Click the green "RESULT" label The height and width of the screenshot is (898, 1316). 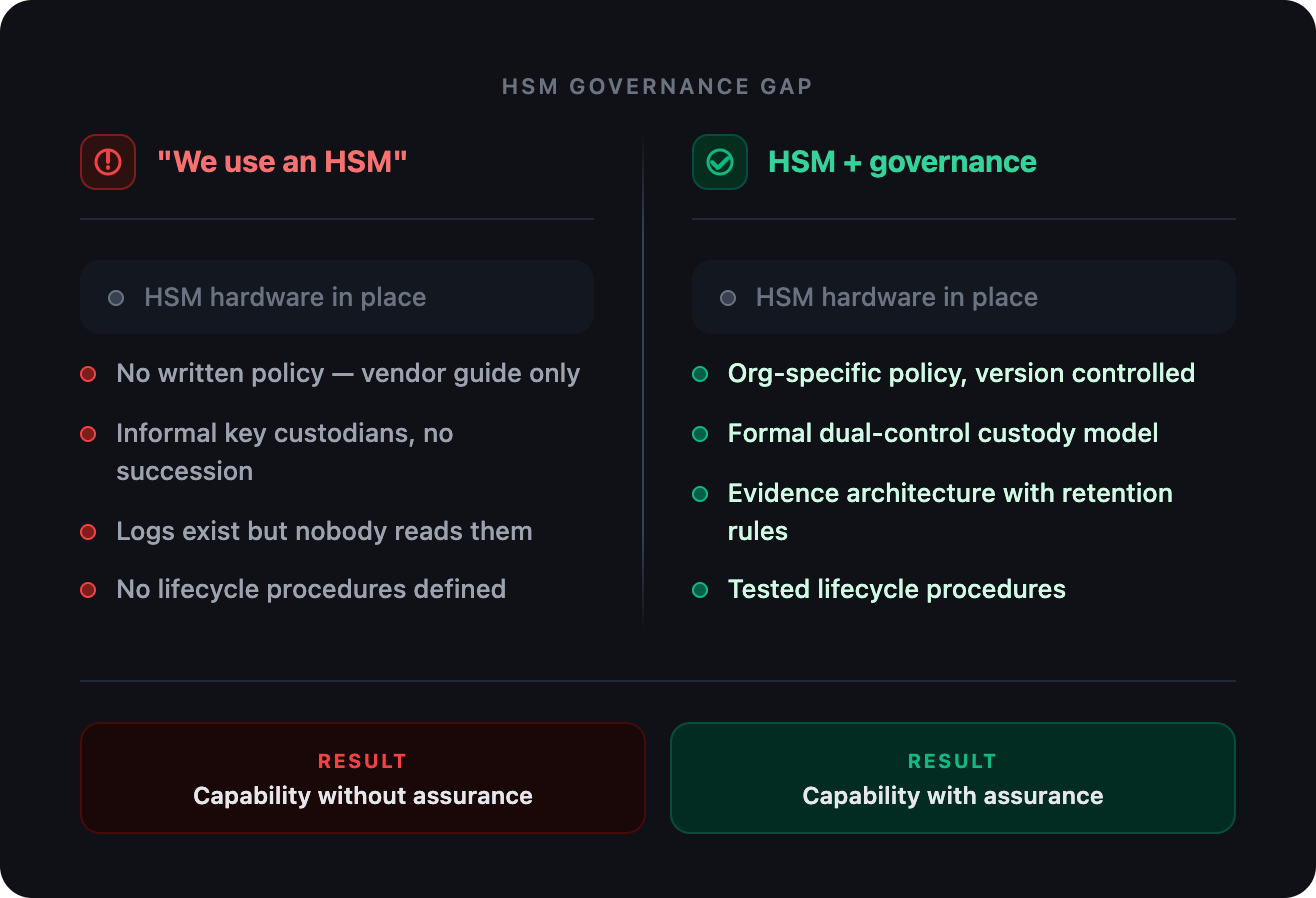(x=953, y=761)
